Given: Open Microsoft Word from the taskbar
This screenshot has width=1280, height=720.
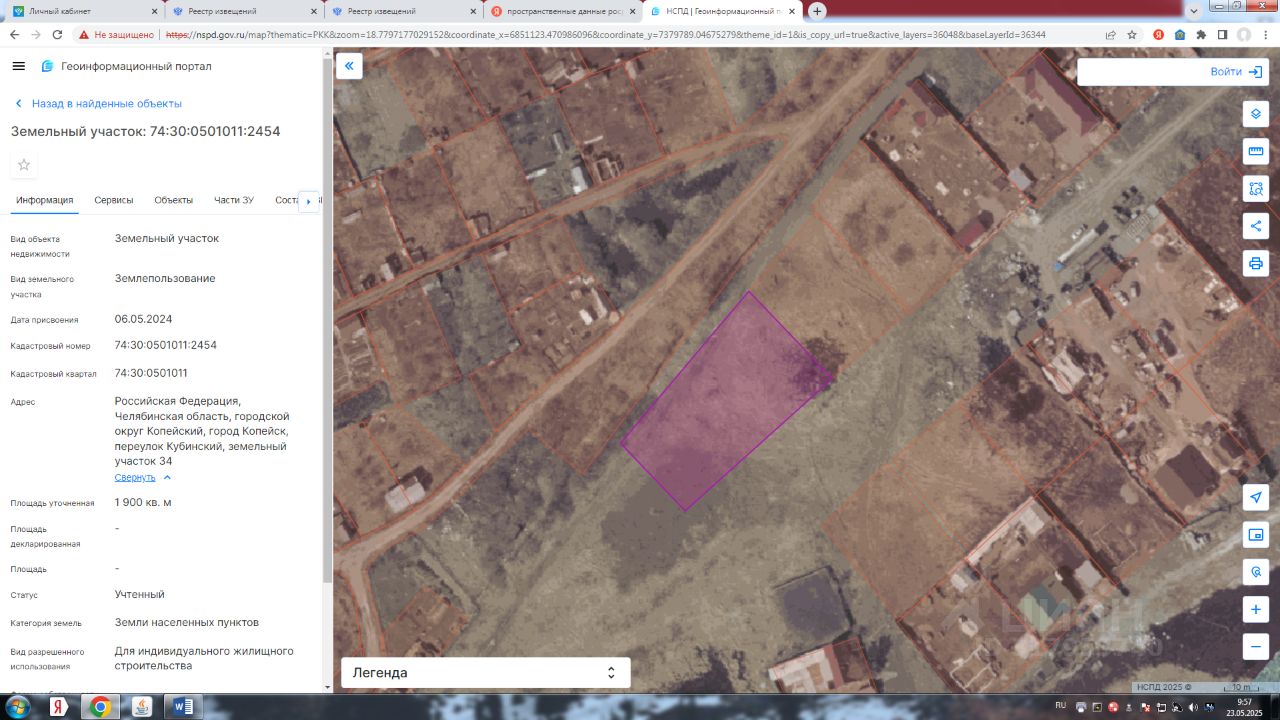Looking at the screenshot, I should click(x=183, y=707).
